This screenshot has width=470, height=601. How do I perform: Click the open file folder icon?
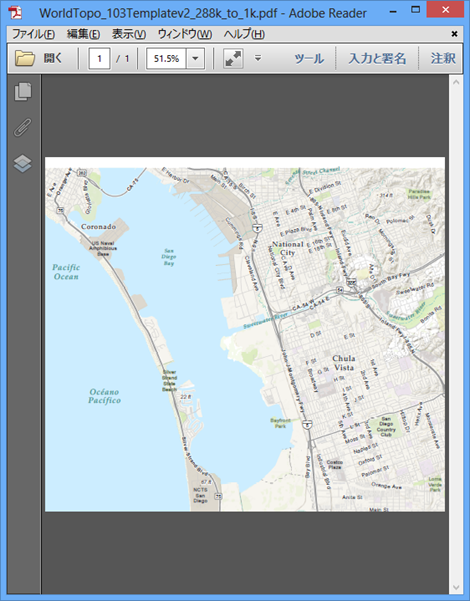click(25, 59)
